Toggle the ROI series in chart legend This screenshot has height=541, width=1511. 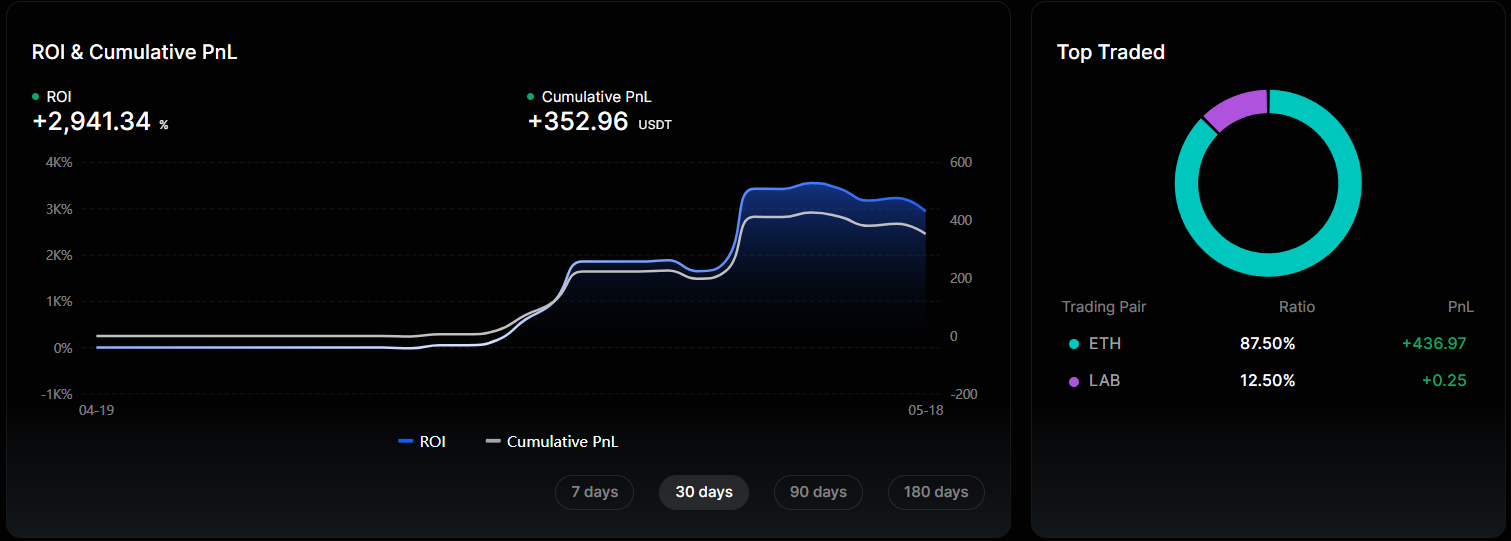coord(422,441)
